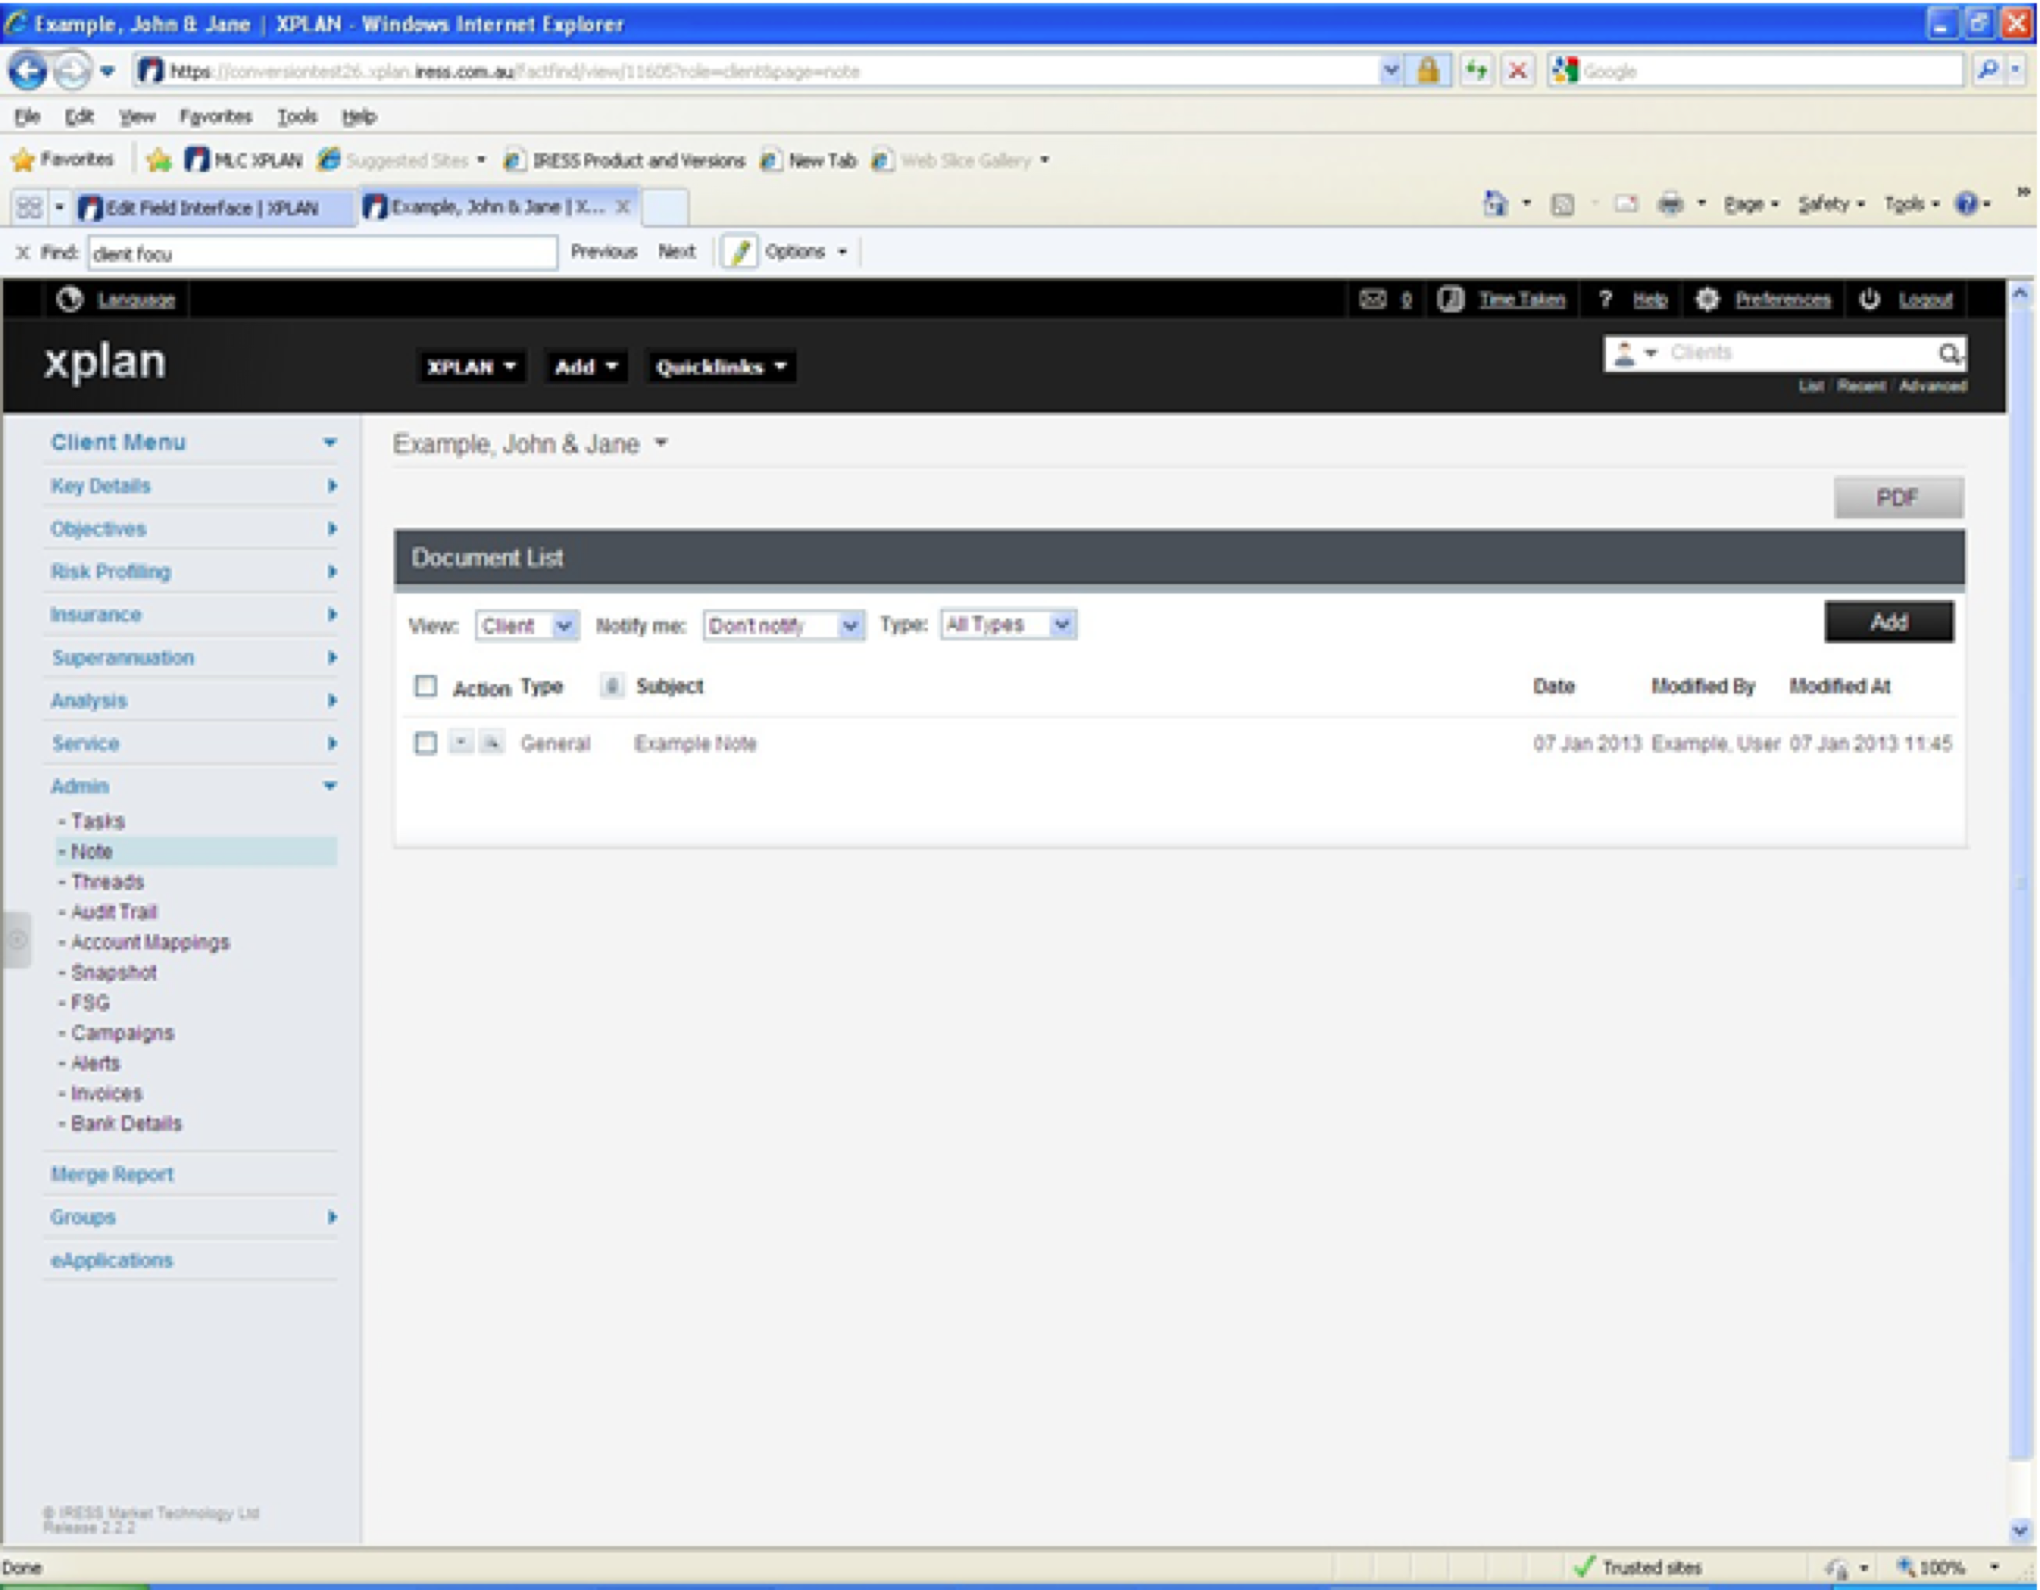Expand the Quicklinks menu
Screen dimensions: 2040x1590
click(x=720, y=367)
